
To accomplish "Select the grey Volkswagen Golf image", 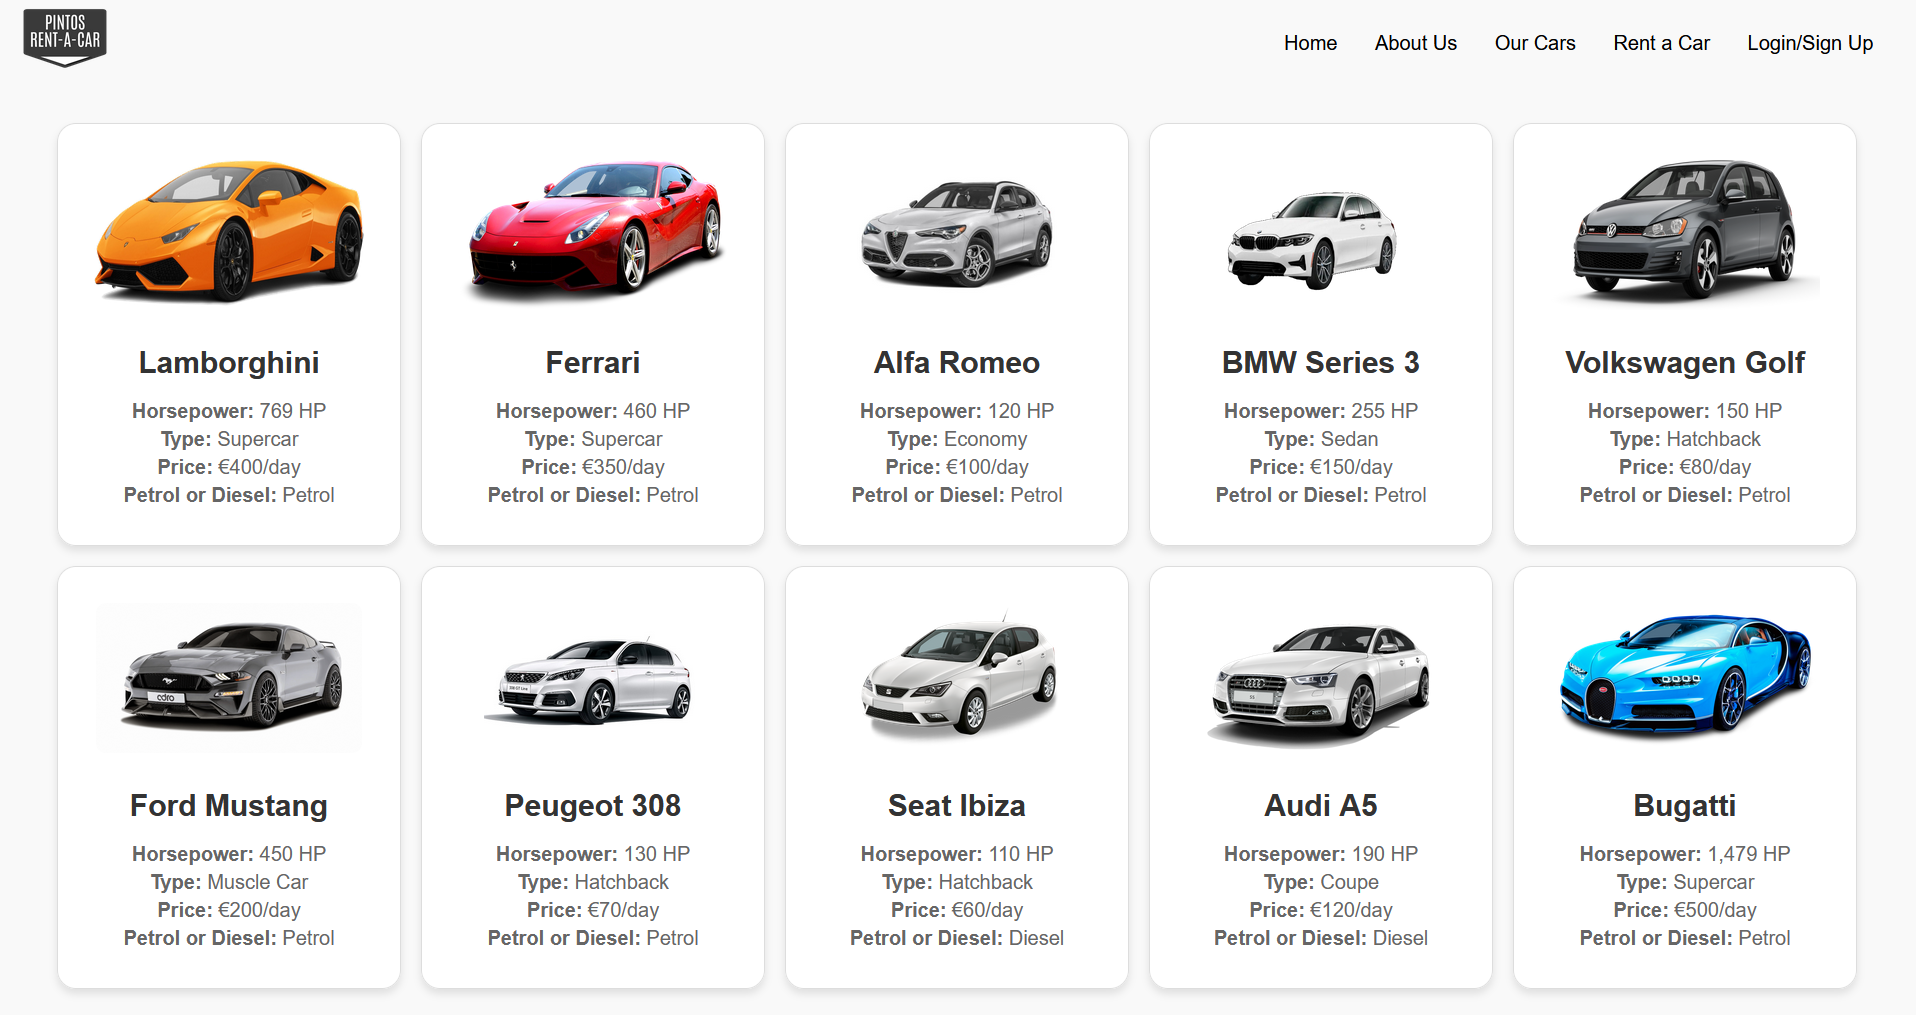I will coord(1685,231).
